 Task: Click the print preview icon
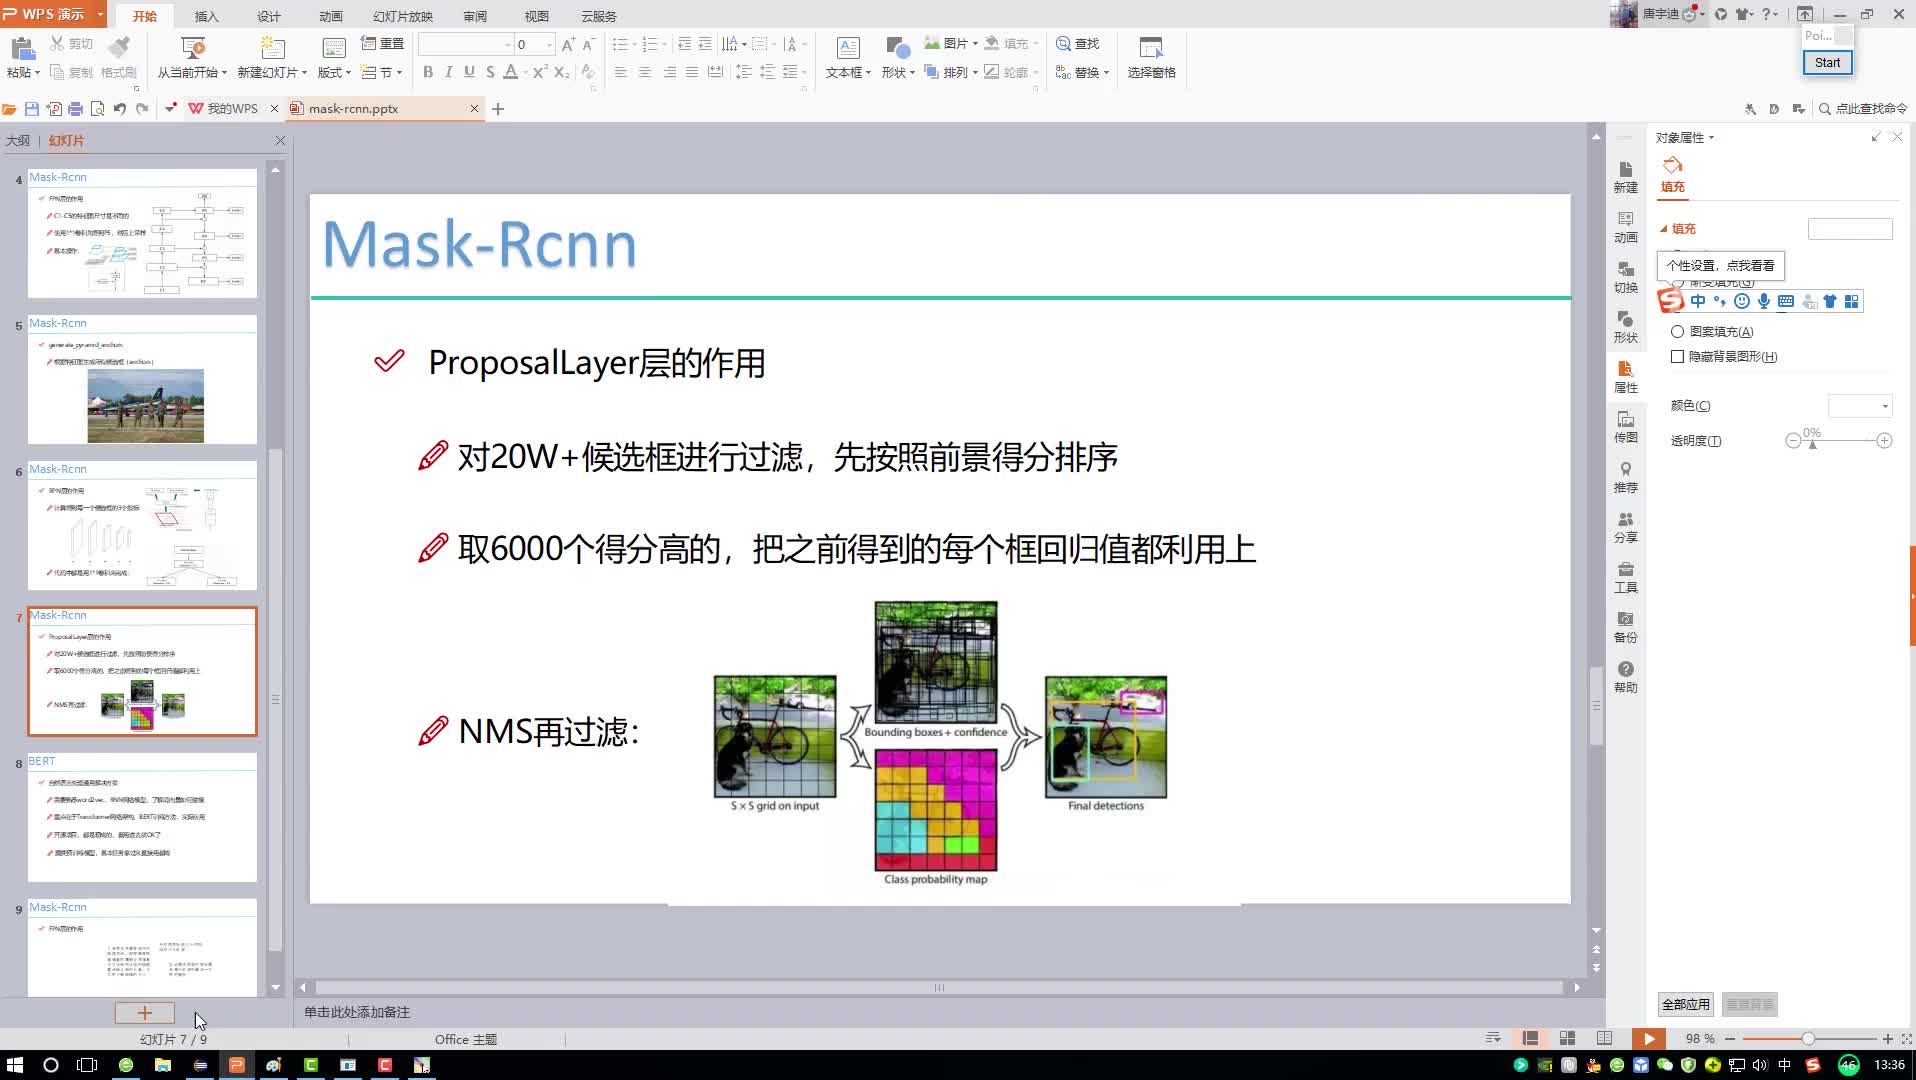coord(97,108)
